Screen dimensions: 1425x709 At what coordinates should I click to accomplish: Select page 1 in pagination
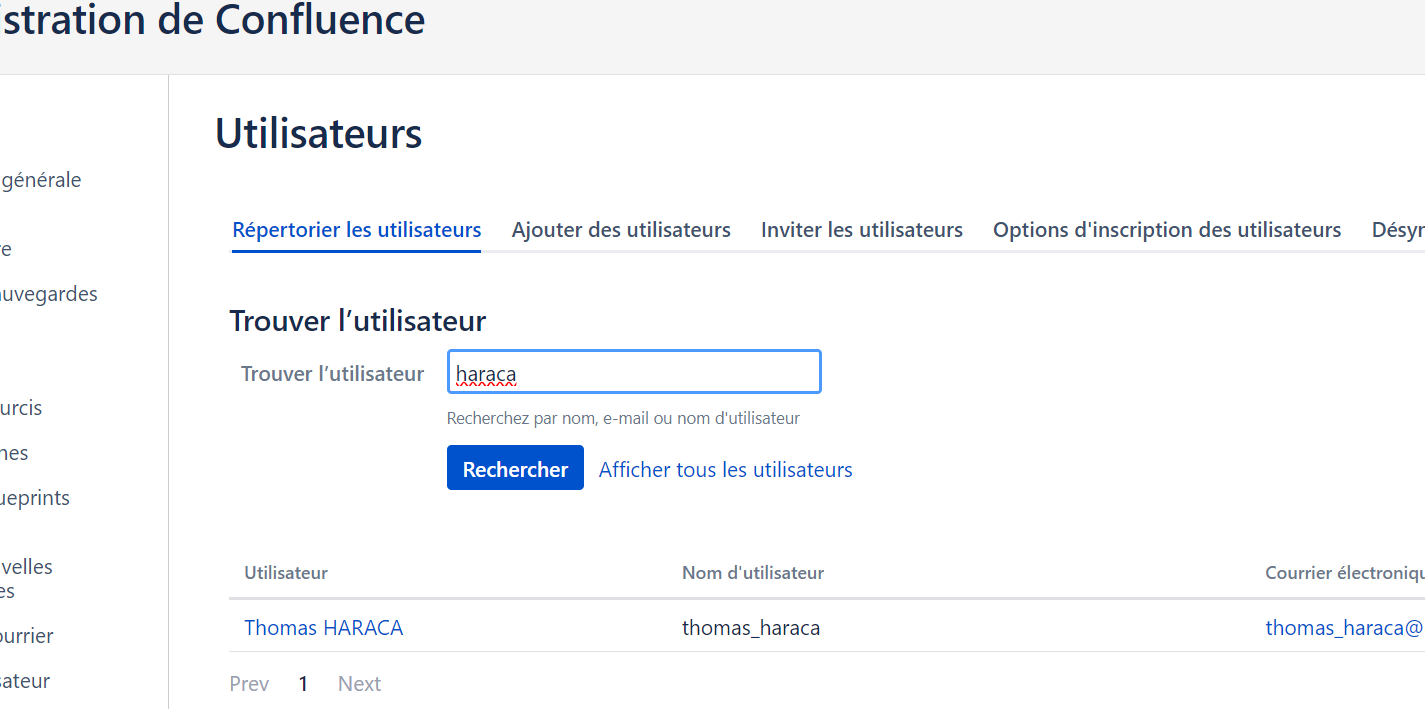(304, 684)
